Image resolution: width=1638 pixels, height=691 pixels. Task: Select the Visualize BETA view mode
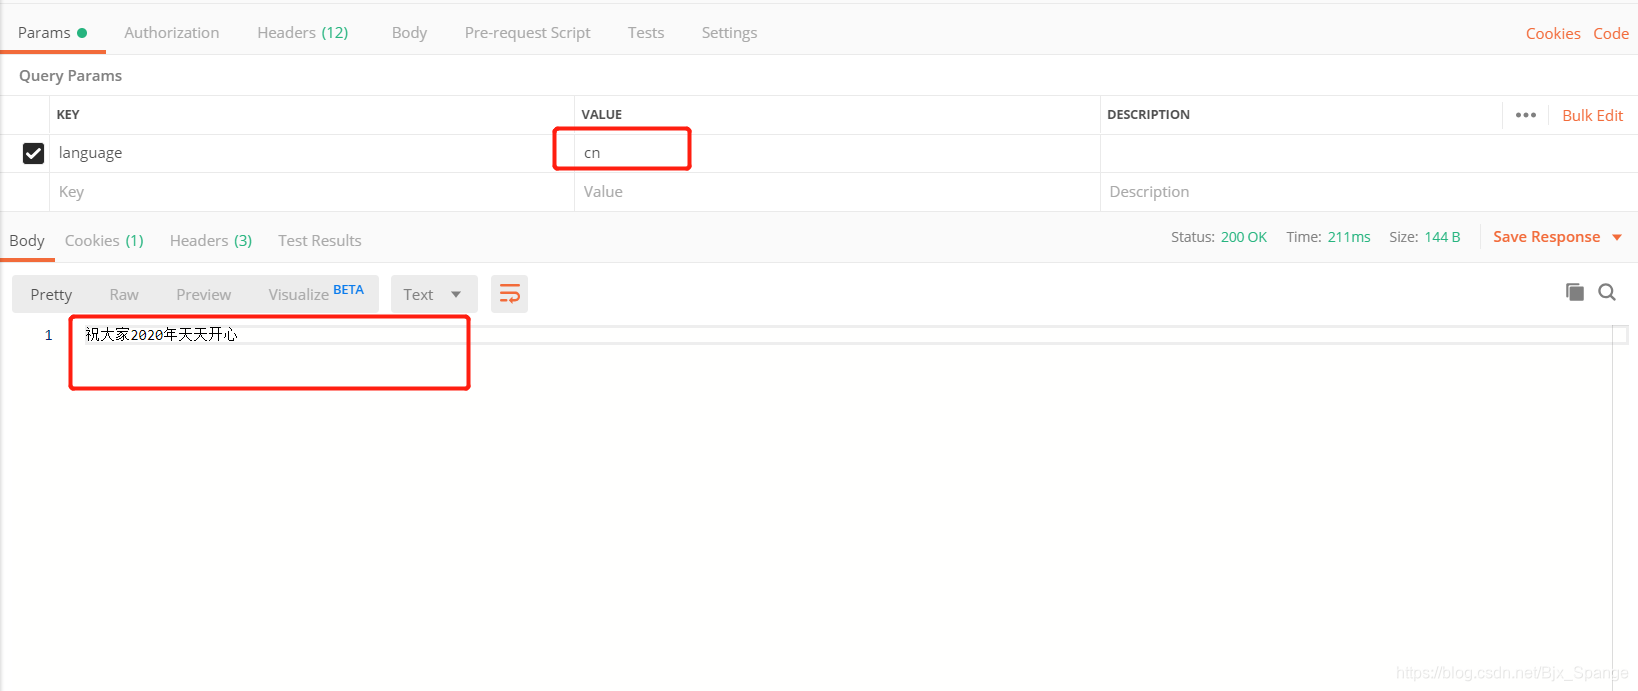316,294
